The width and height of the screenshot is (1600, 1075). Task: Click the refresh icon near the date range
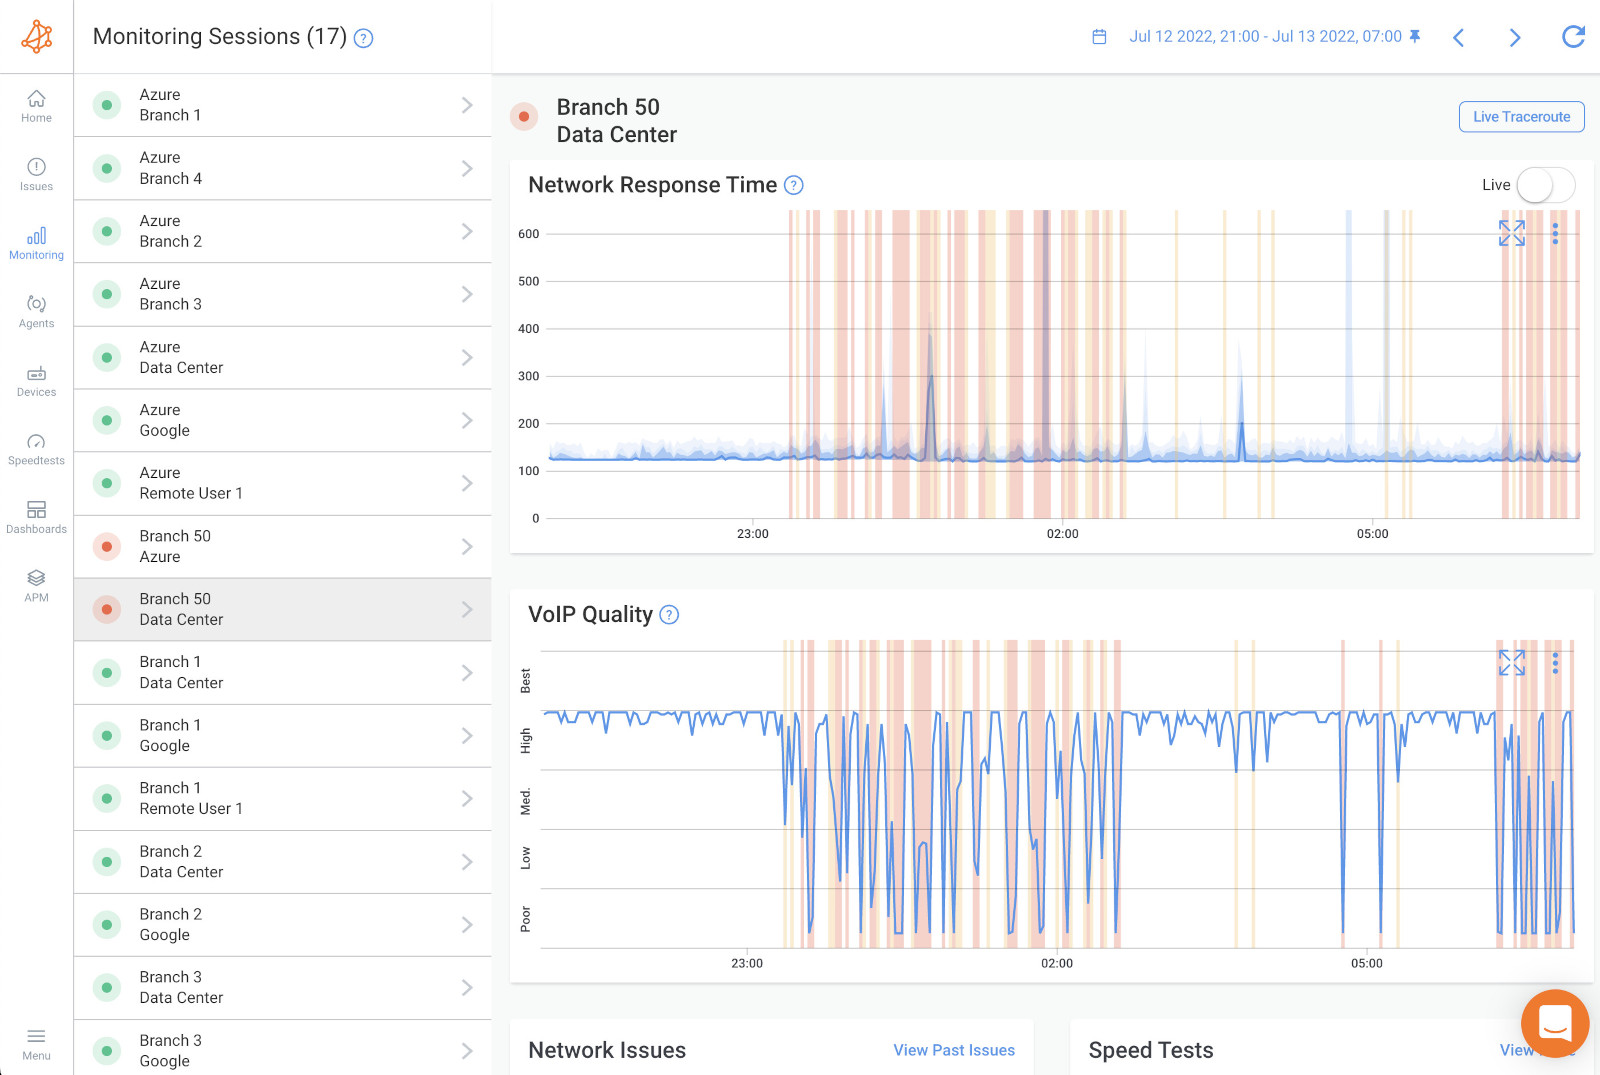[x=1573, y=36]
